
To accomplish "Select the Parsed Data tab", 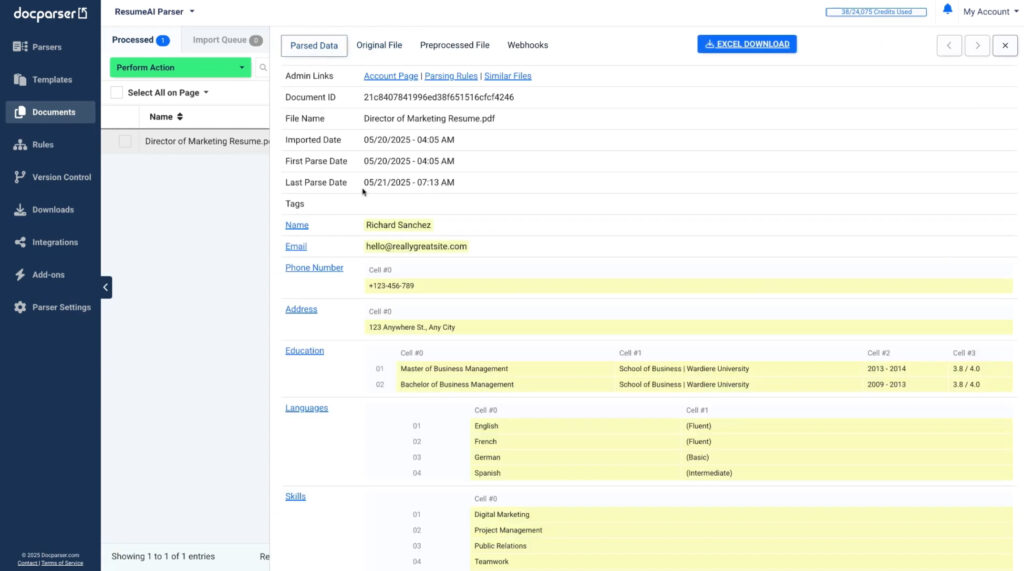I will point(314,46).
